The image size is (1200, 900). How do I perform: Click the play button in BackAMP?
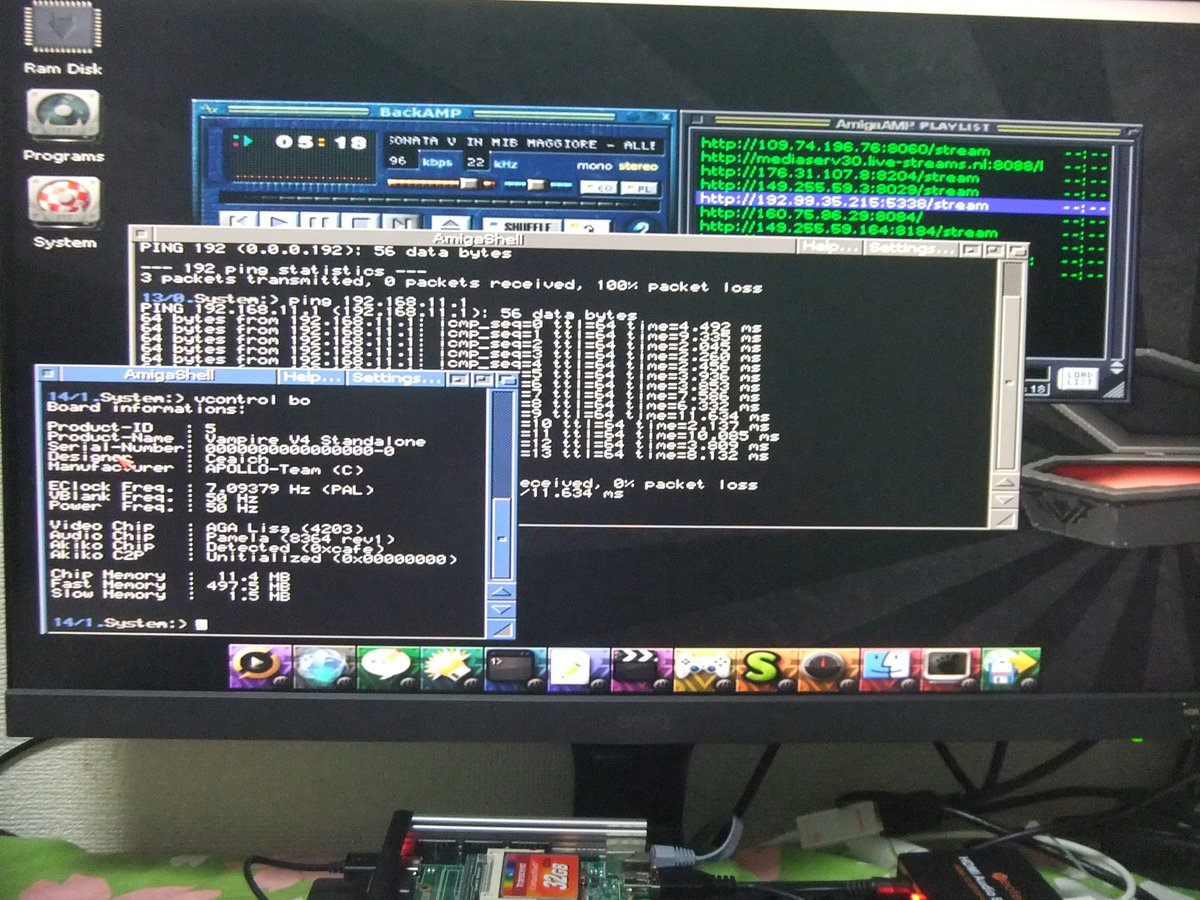pyautogui.click(x=279, y=220)
